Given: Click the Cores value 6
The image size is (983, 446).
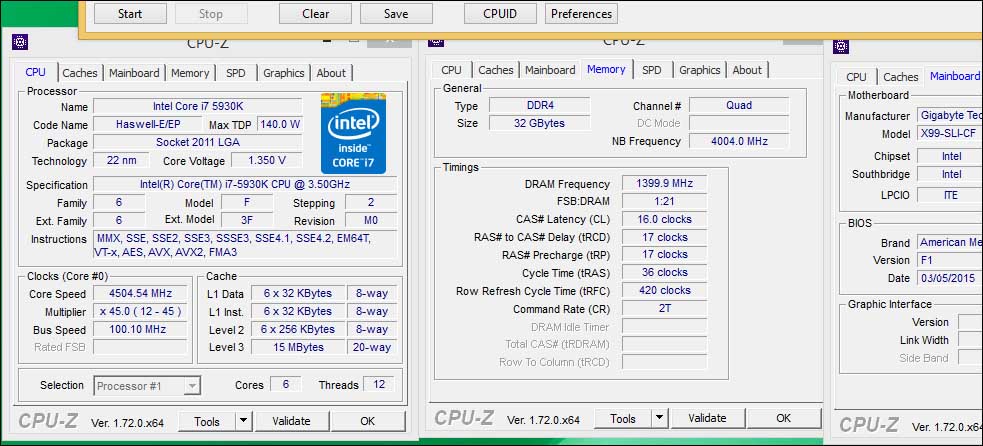Looking at the screenshot, I should pos(286,384).
